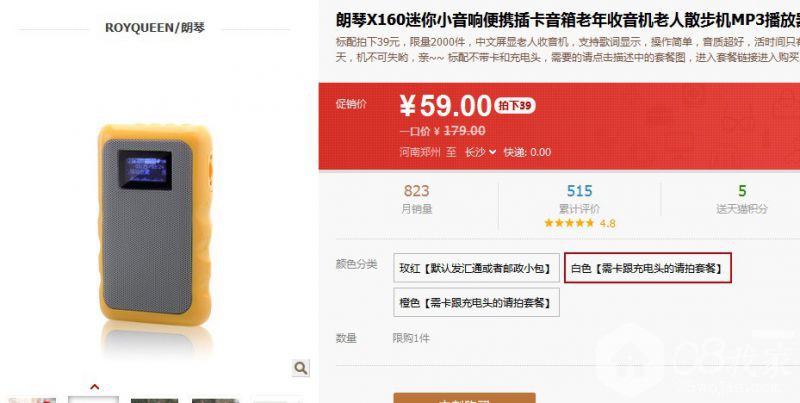Click the ¥59.00 promotional price
This screenshot has width=800, height=403.
(x=445, y=106)
